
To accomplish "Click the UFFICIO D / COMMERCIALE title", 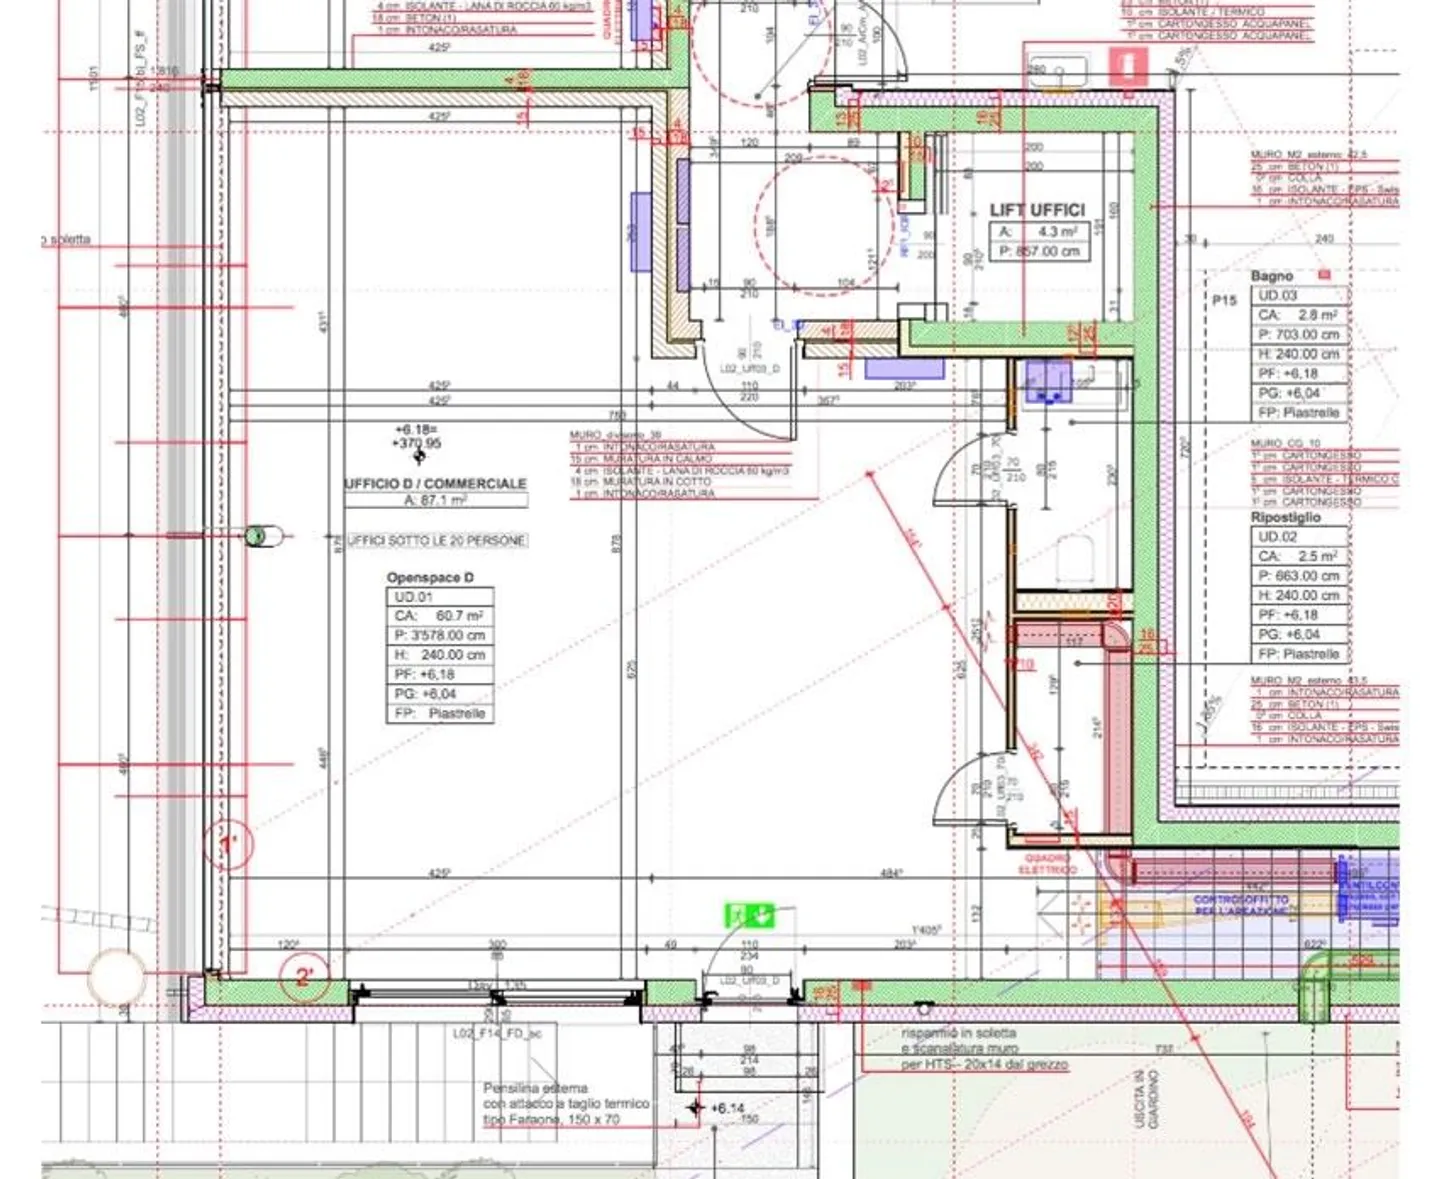I will 435,484.
